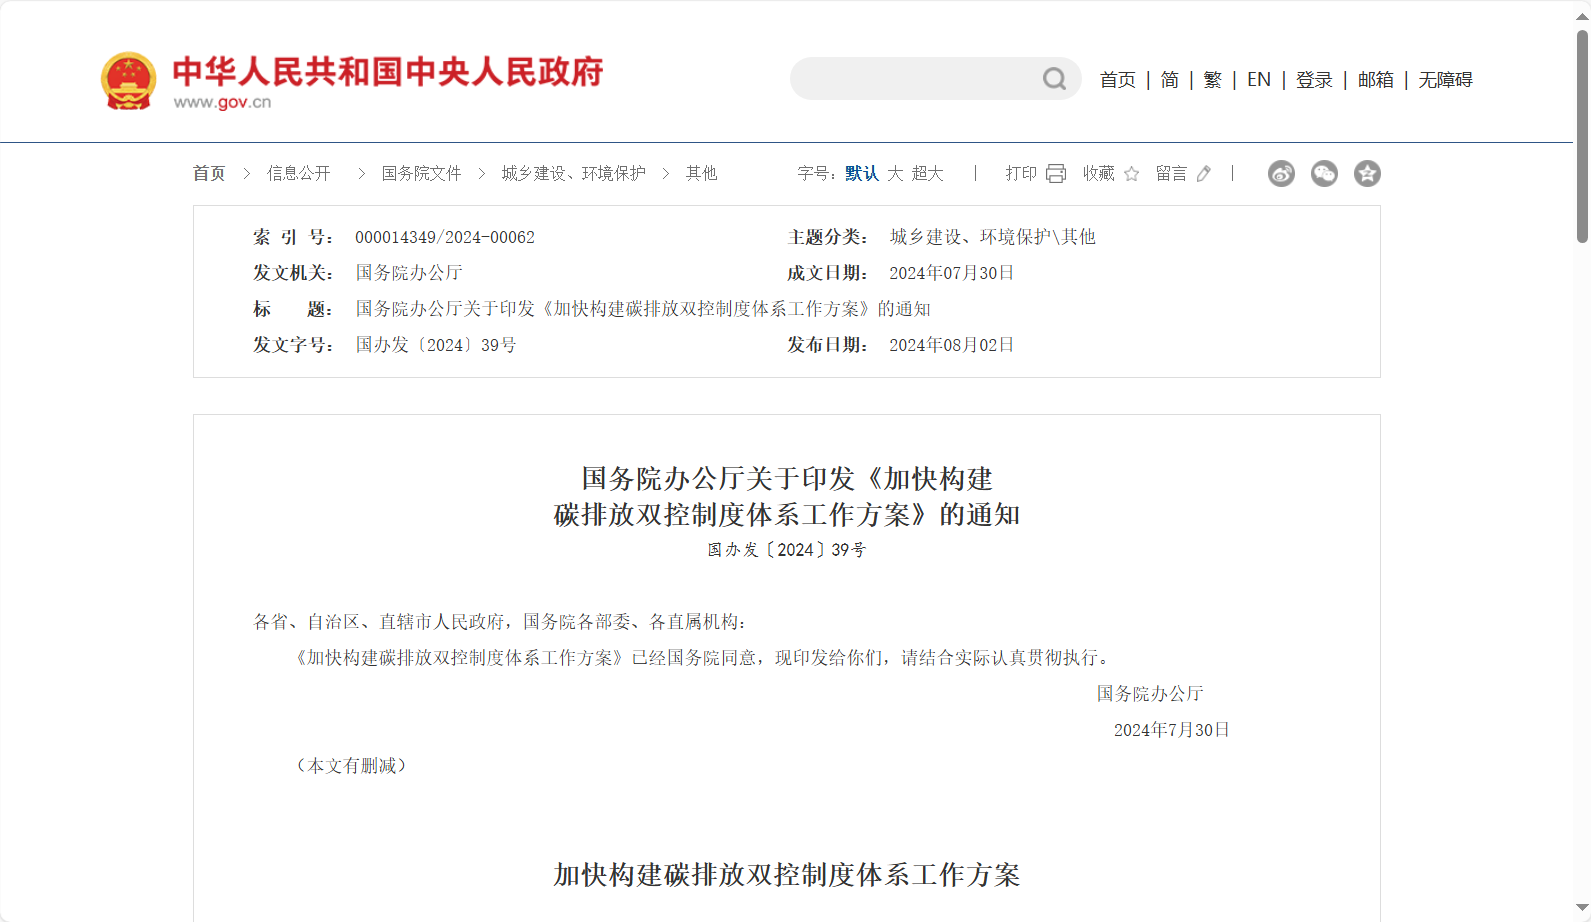Click the date 2024年7月30日
This screenshot has height=922, width=1591.
click(x=1172, y=730)
